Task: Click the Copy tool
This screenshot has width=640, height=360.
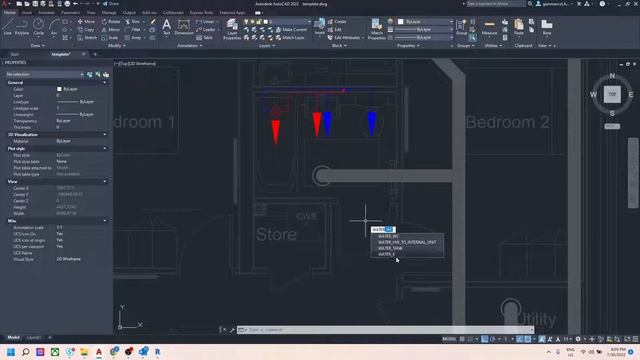Action: click(x=86, y=30)
